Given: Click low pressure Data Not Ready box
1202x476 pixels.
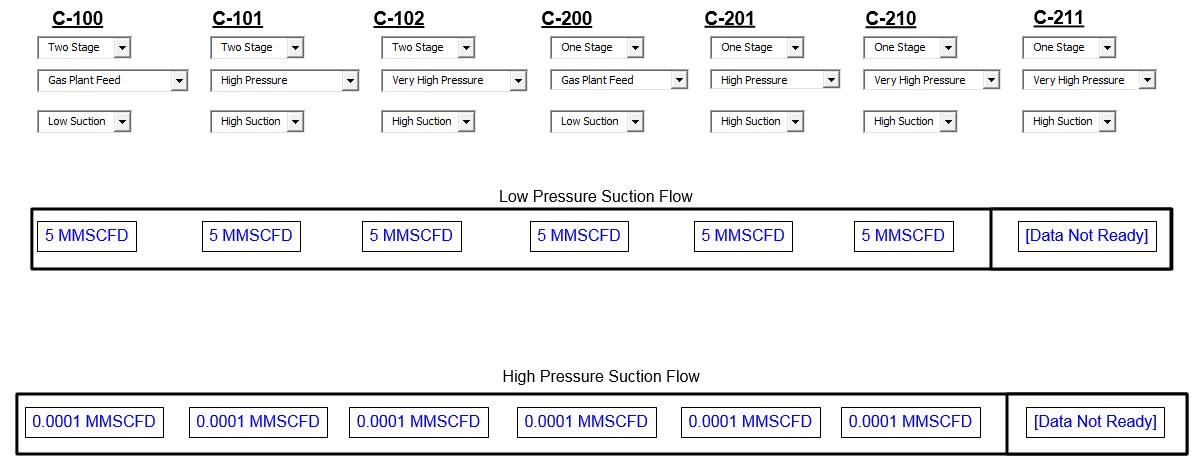Looking at the screenshot, I should click(x=1087, y=237).
